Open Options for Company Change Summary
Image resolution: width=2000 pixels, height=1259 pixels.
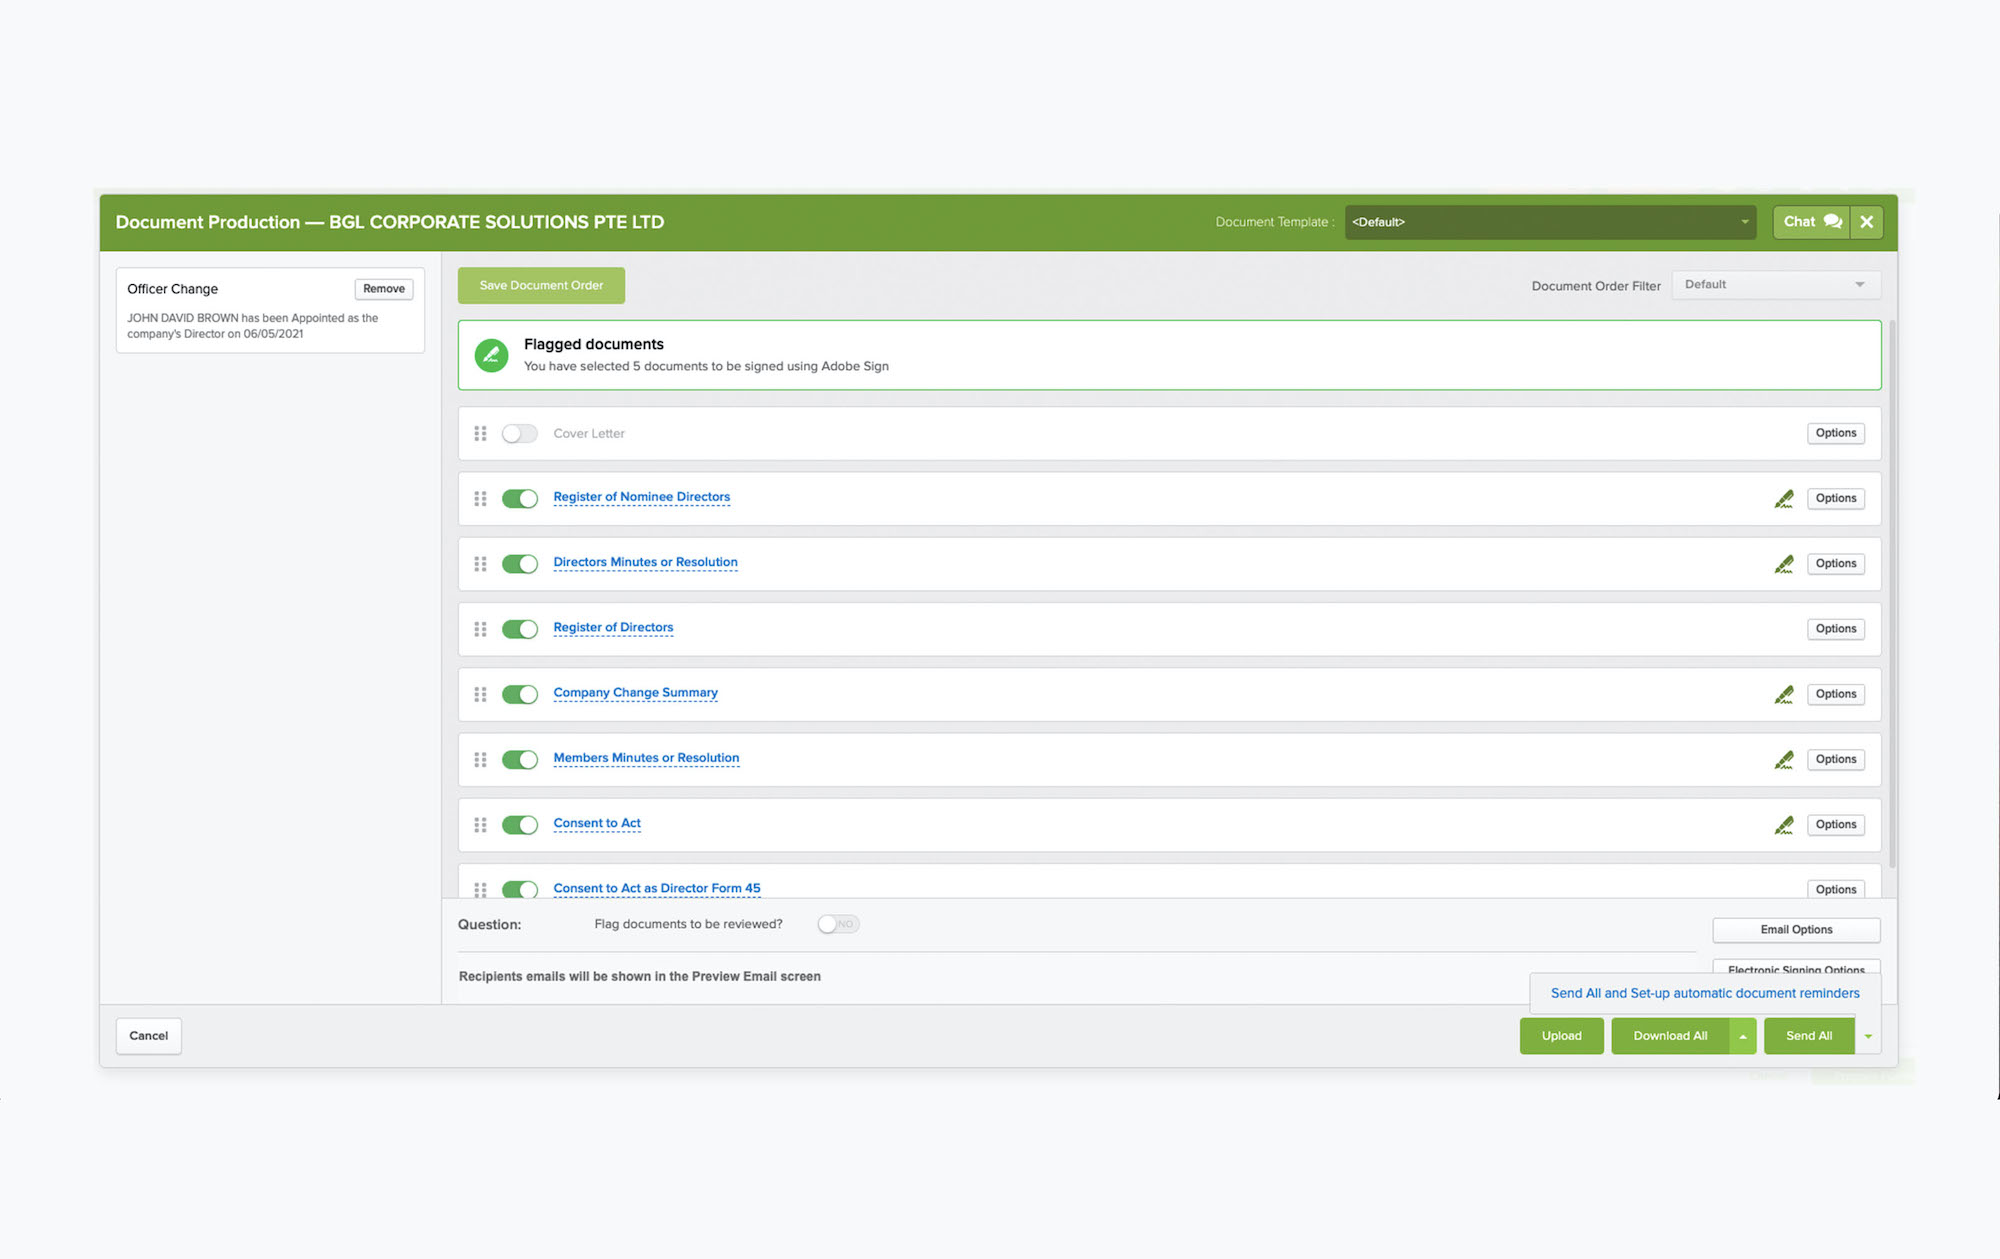coord(1836,694)
